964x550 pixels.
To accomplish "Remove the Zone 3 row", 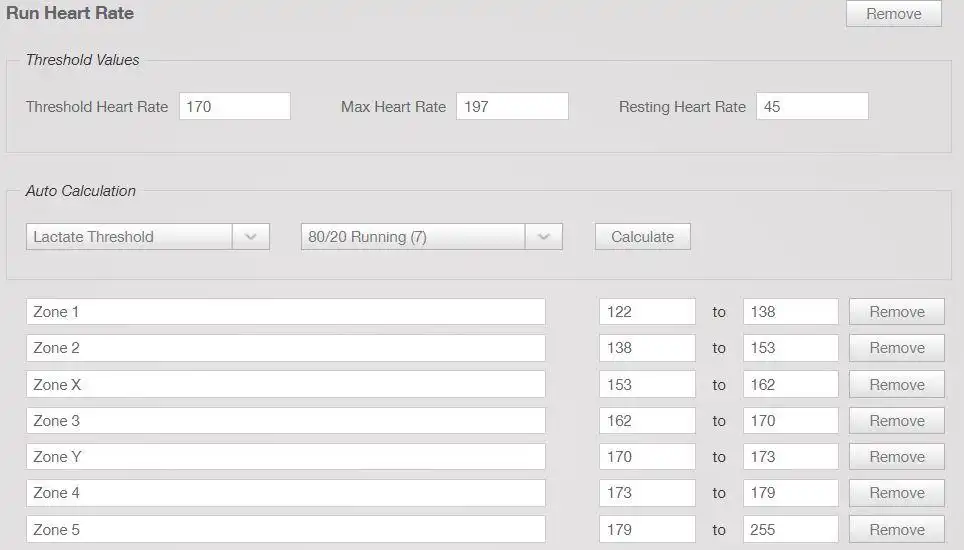I will point(897,421).
